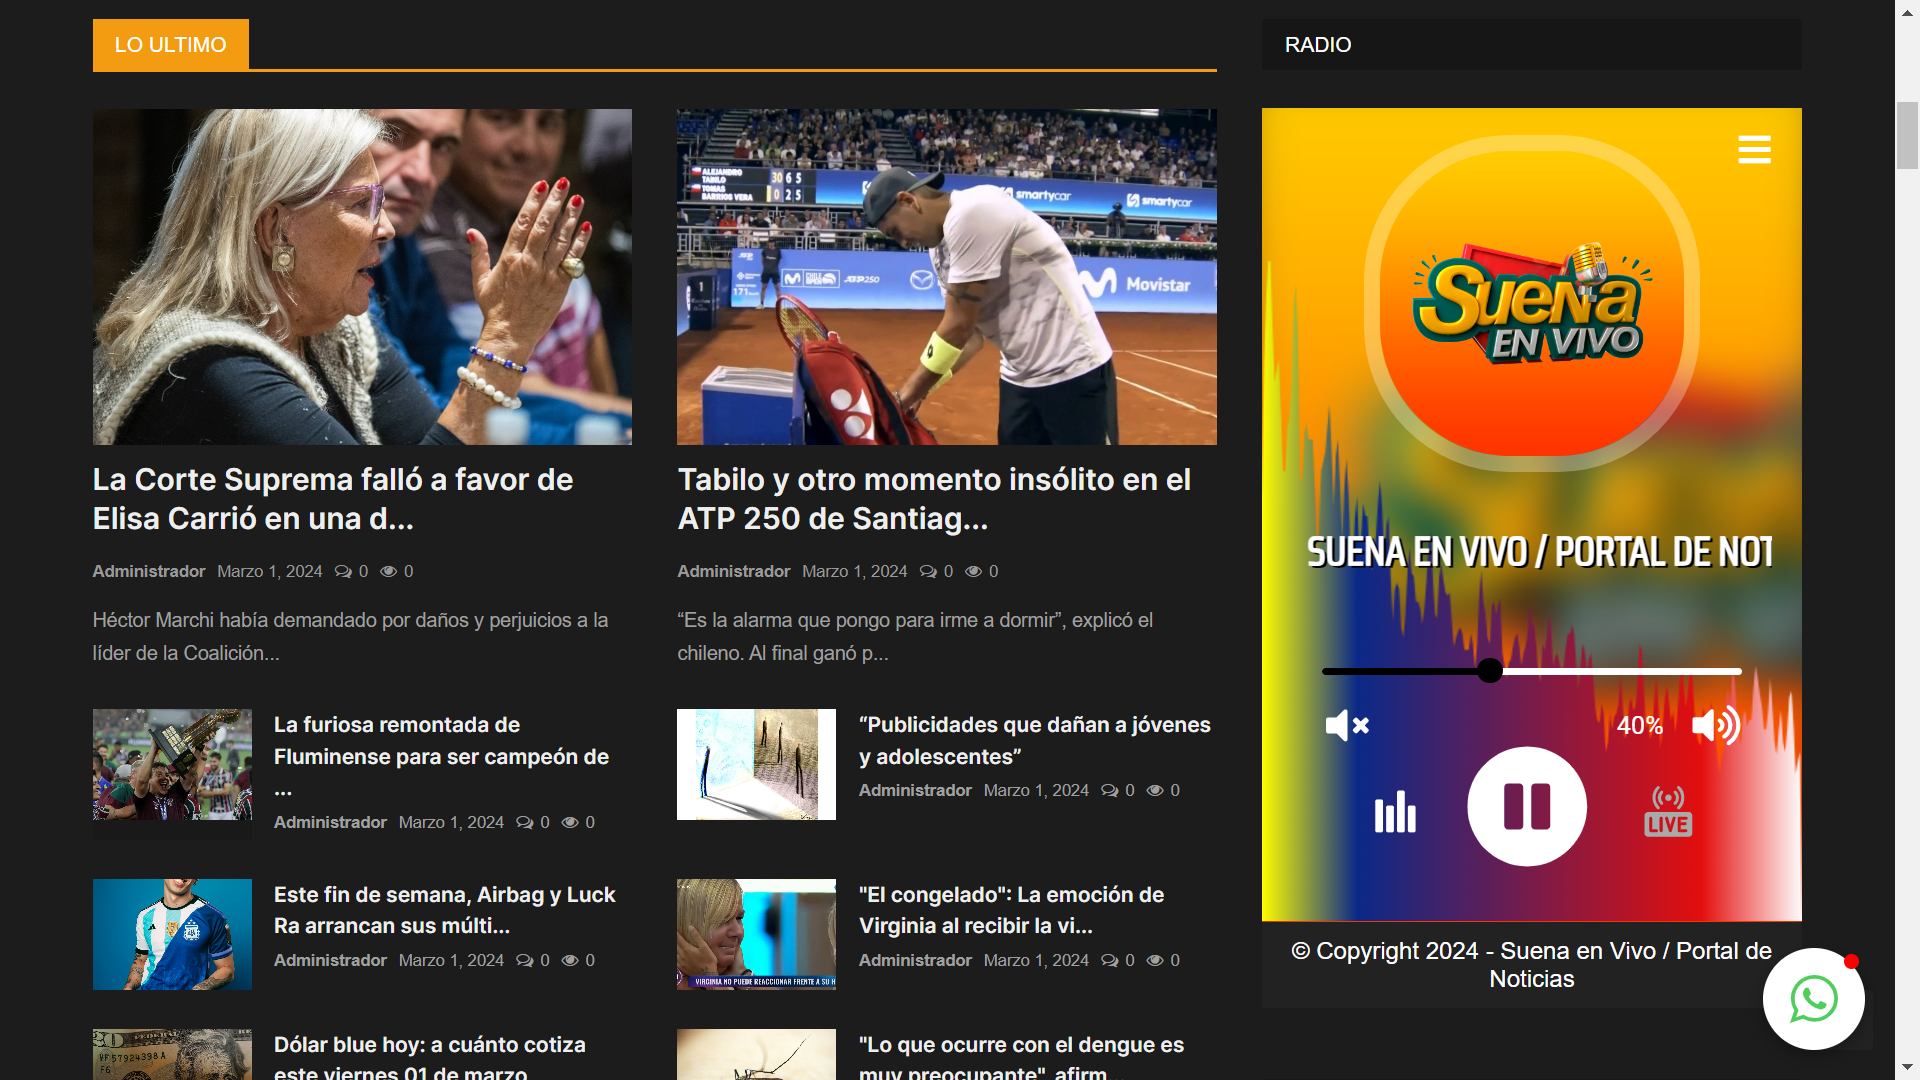Click views eye icon on Carrió article

pyautogui.click(x=388, y=572)
